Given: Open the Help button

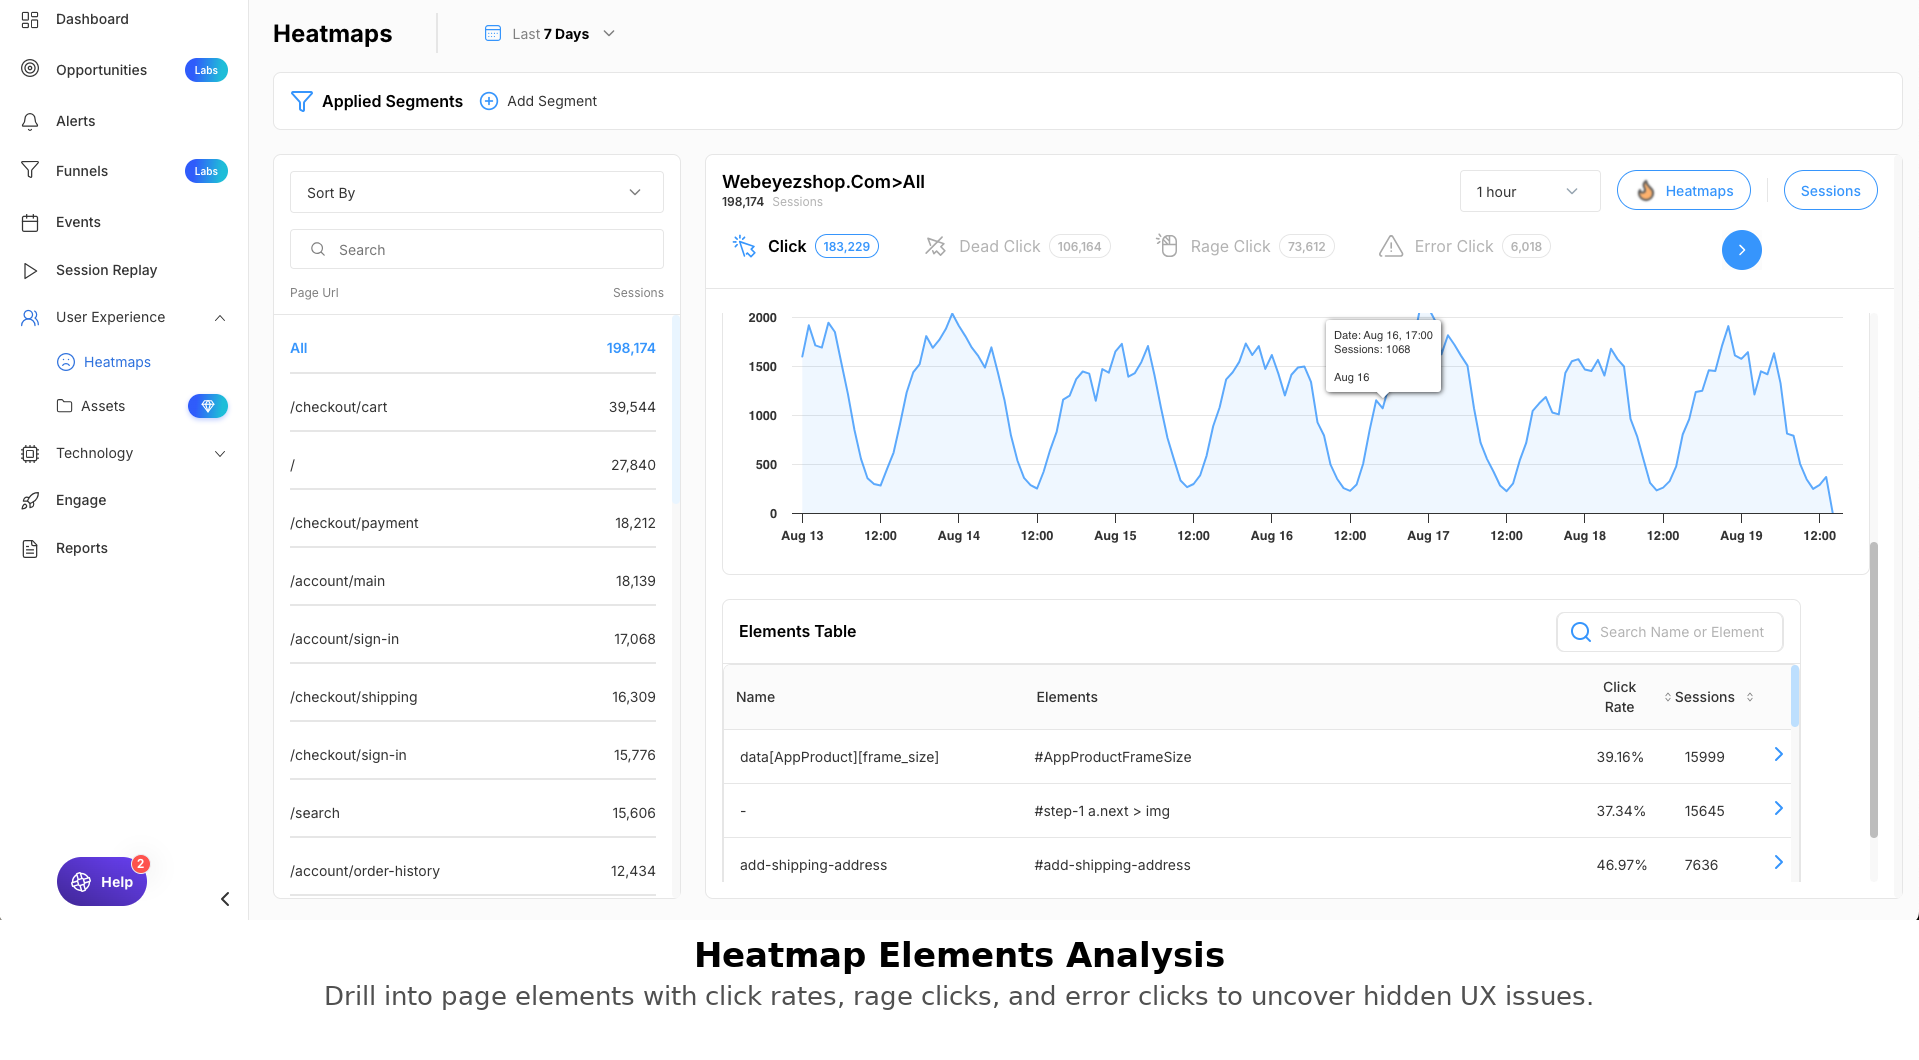Looking at the screenshot, I should 102,882.
